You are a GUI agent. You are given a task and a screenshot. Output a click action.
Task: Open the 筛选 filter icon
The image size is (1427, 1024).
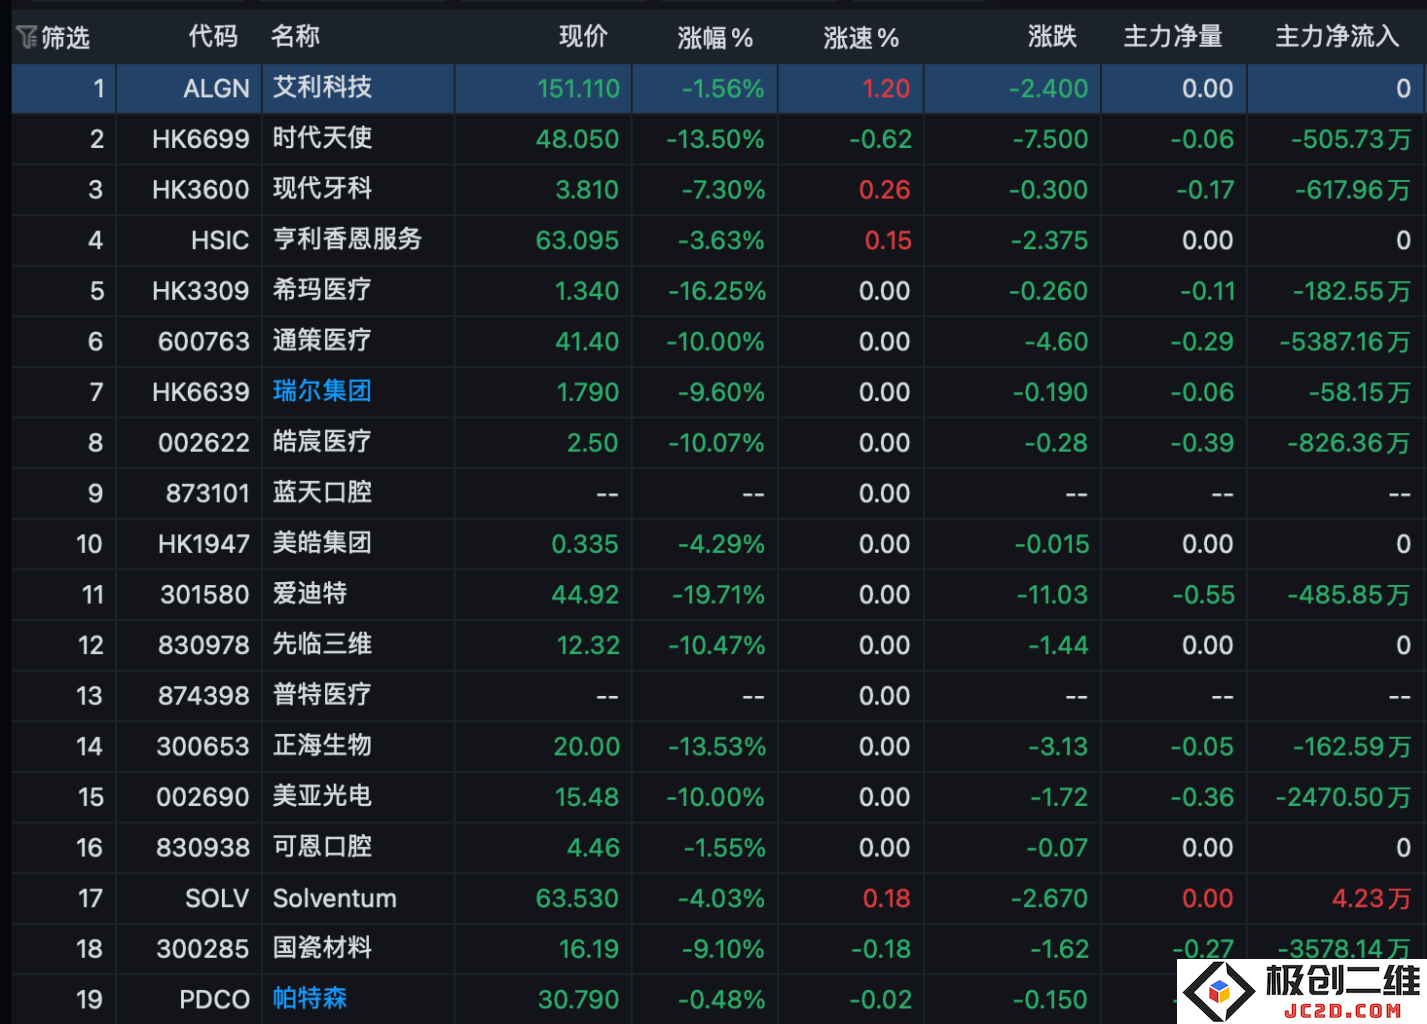click(x=27, y=38)
